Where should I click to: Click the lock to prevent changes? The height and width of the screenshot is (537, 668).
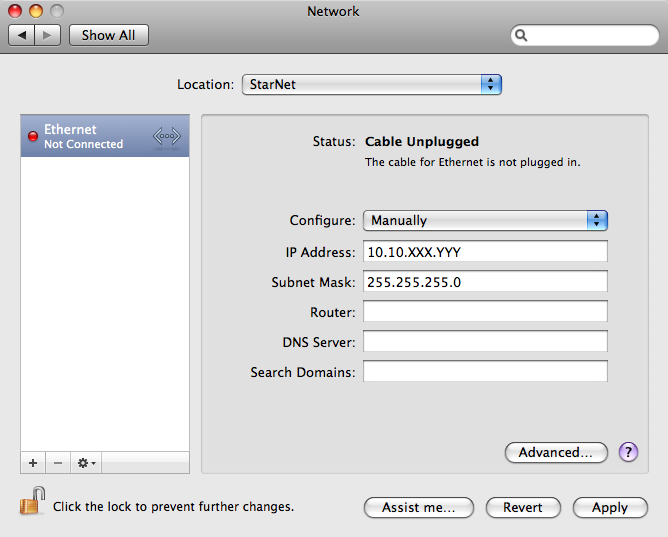pos(32,501)
